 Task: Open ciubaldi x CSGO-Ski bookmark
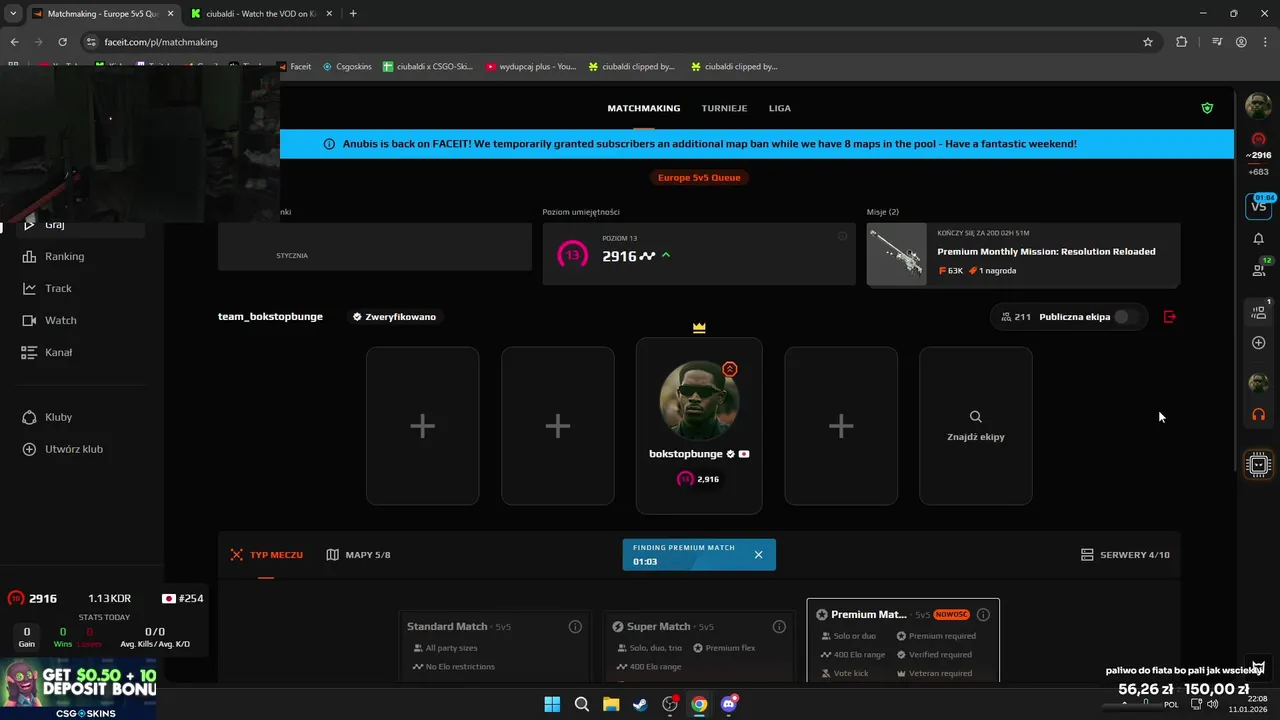pyautogui.click(x=428, y=67)
